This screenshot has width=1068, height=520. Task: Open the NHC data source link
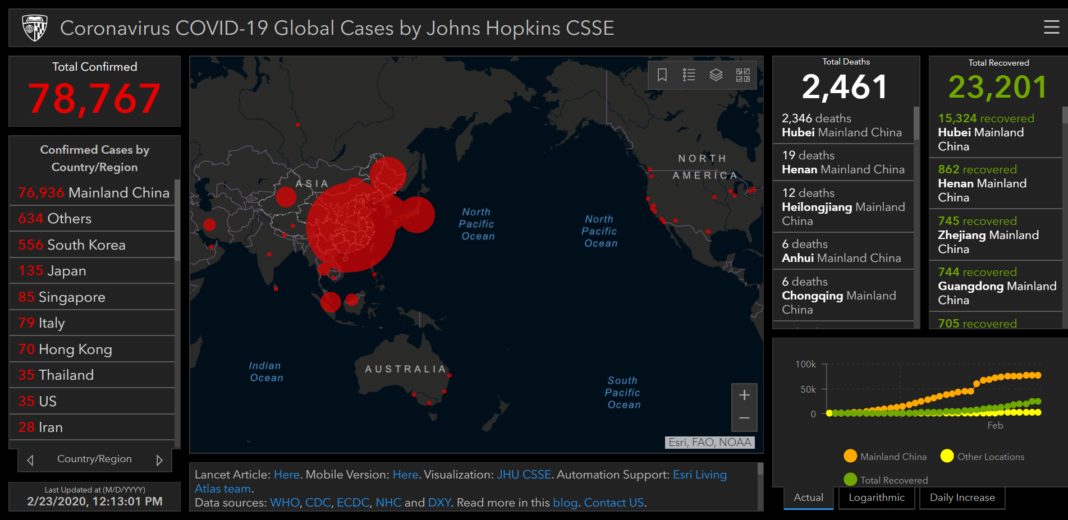(388, 503)
